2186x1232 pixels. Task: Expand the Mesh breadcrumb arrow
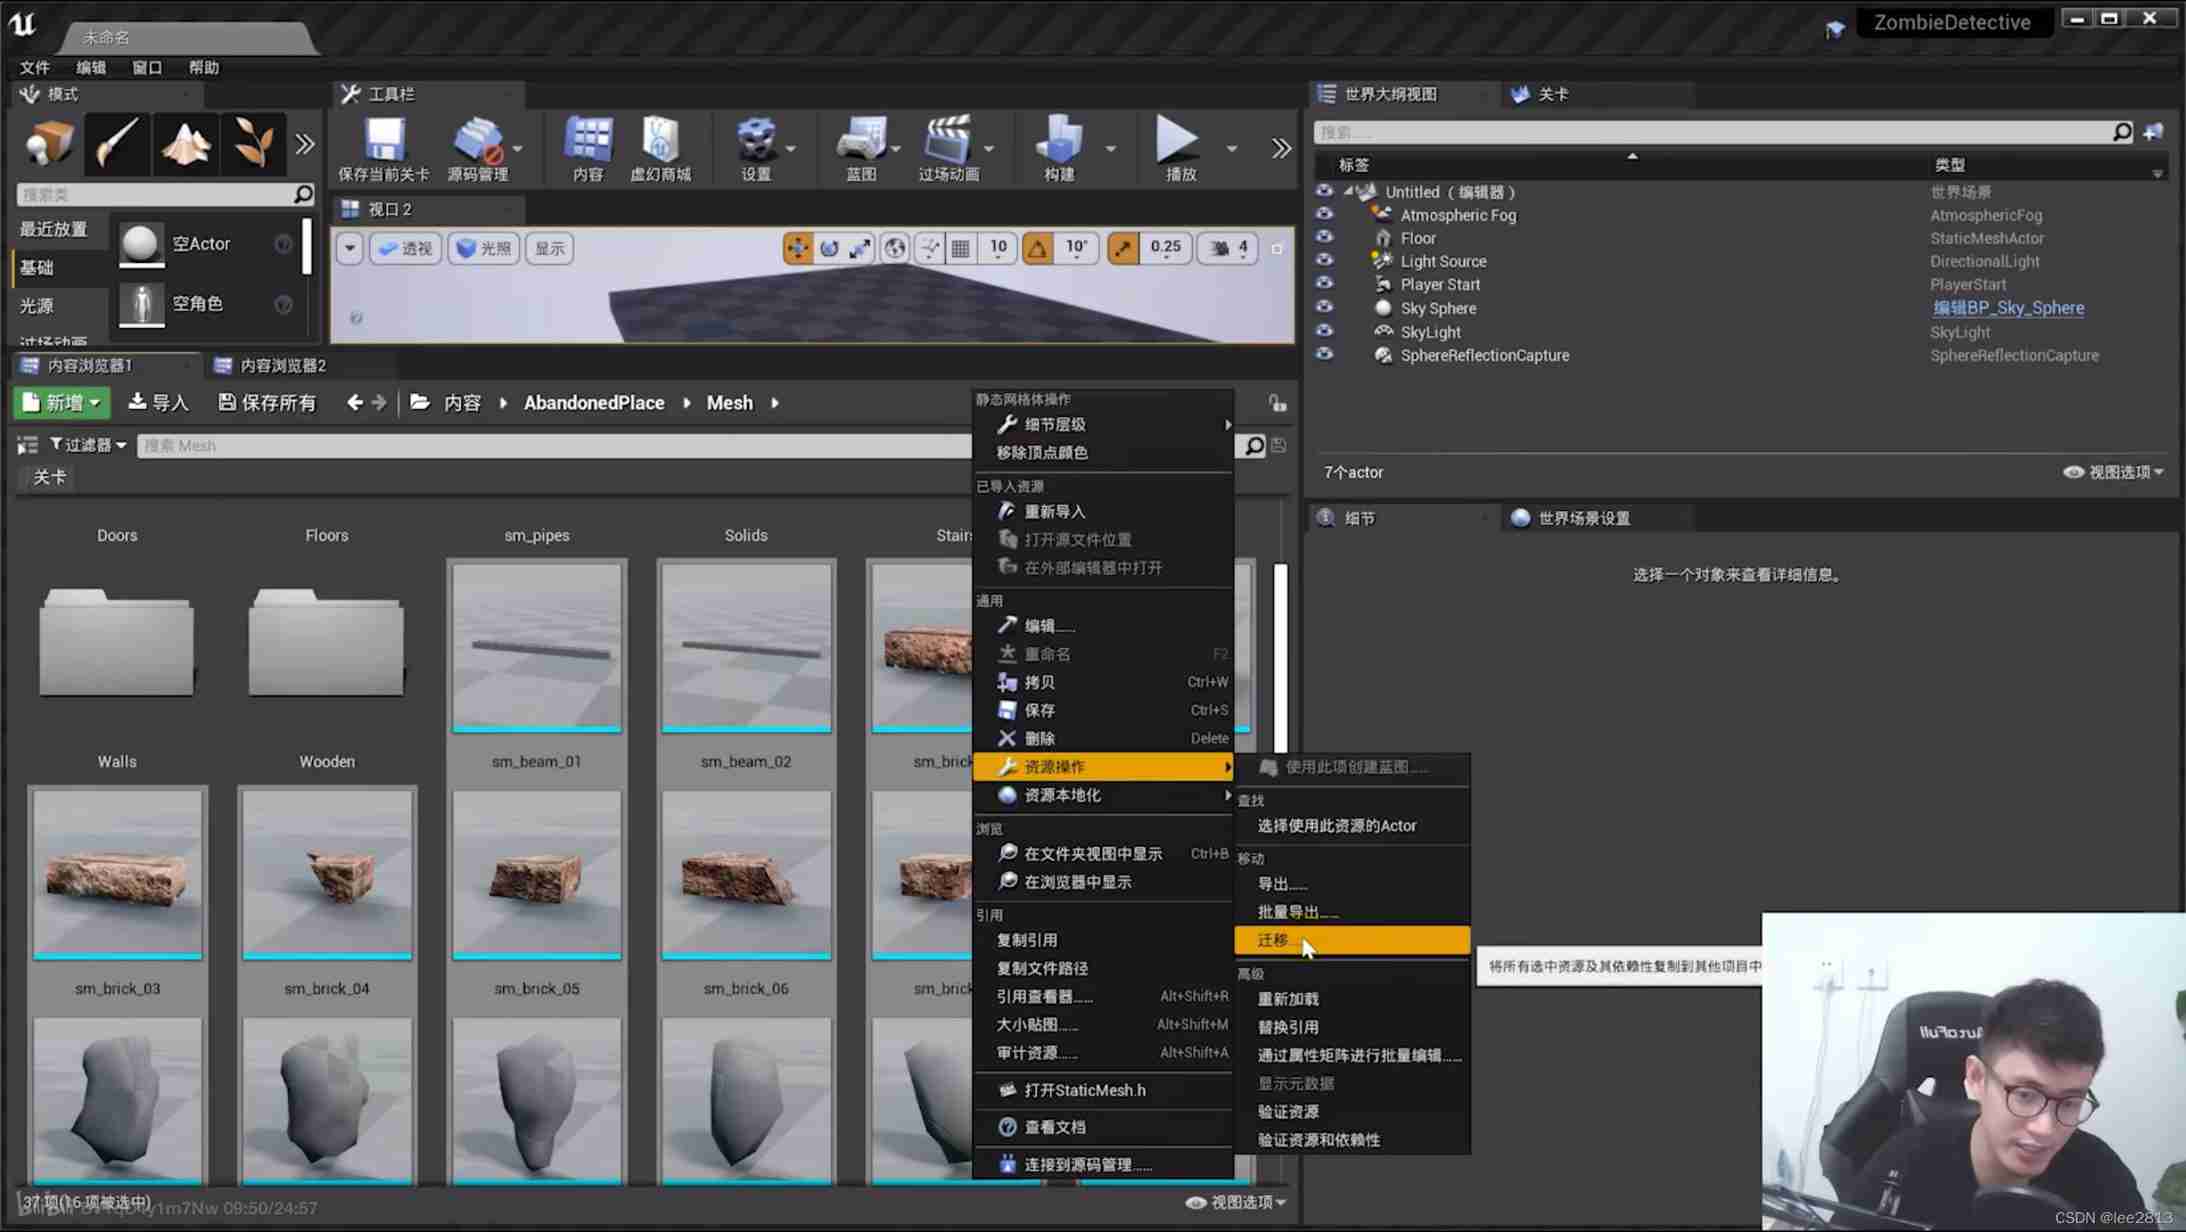point(775,403)
